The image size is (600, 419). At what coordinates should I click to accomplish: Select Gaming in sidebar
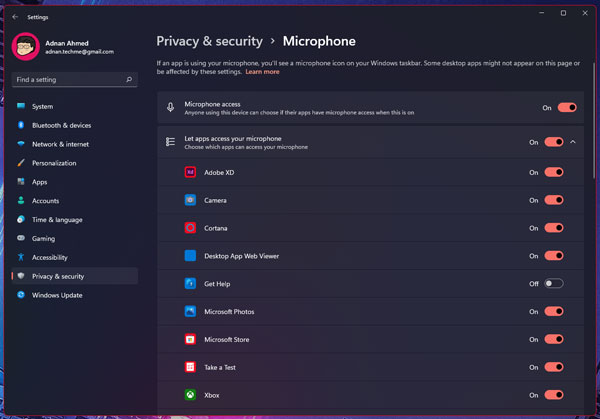pyautogui.click(x=75, y=238)
